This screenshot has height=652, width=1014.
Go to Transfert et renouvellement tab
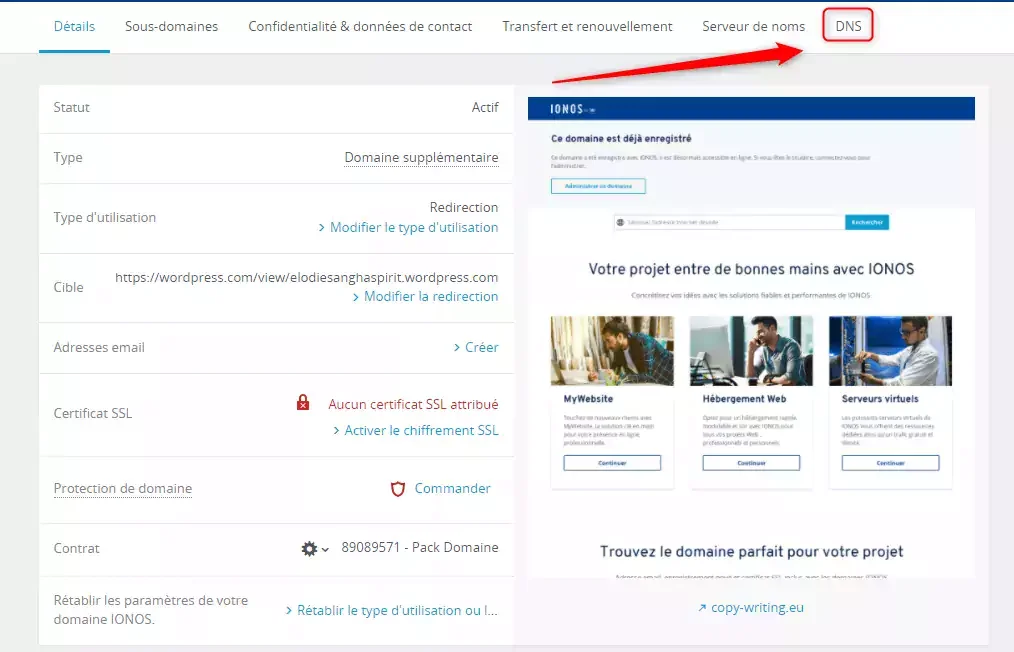coord(587,27)
